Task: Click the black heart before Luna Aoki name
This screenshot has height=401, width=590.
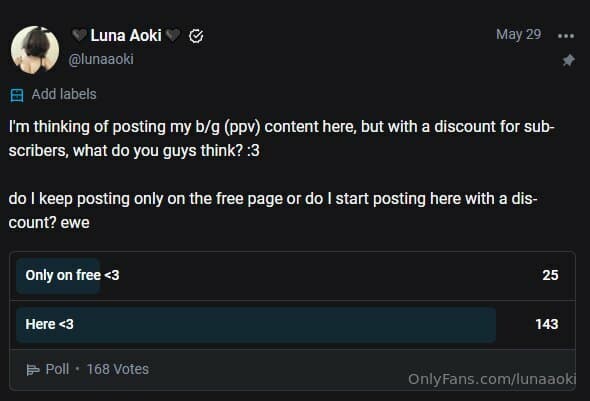Action: (79, 35)
